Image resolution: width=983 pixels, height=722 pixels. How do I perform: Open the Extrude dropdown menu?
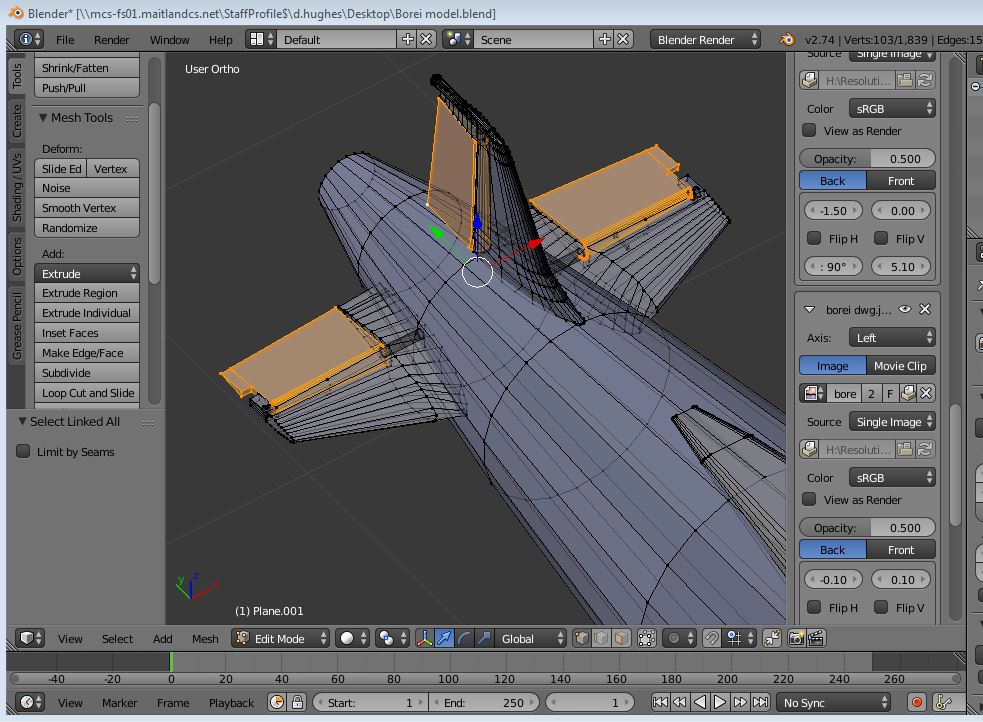pos(87,273)
